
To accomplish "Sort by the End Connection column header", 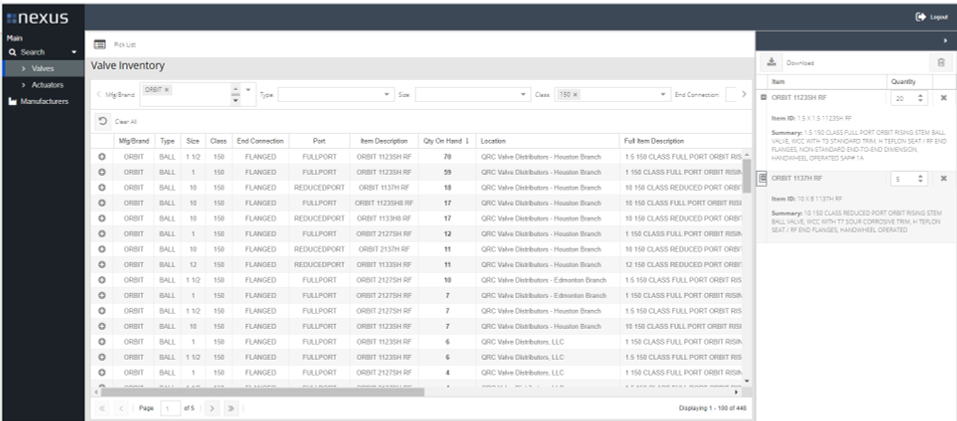I will (x=260, y=141).
